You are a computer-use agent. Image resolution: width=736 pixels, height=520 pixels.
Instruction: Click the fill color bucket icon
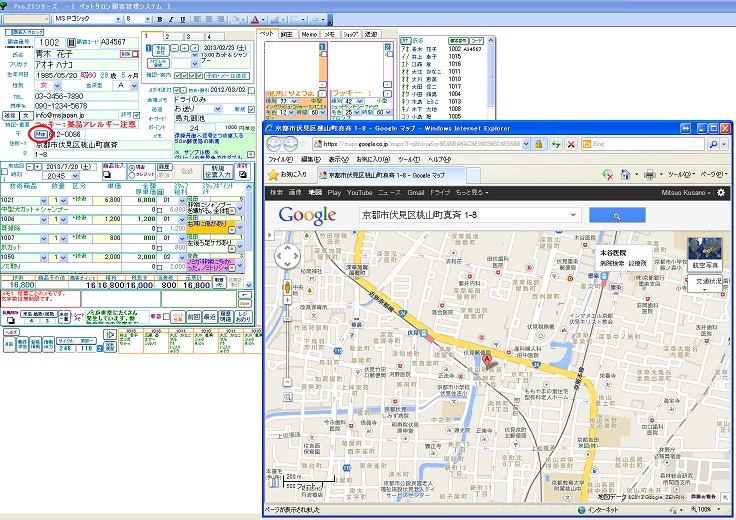click(x=235, y=19)
